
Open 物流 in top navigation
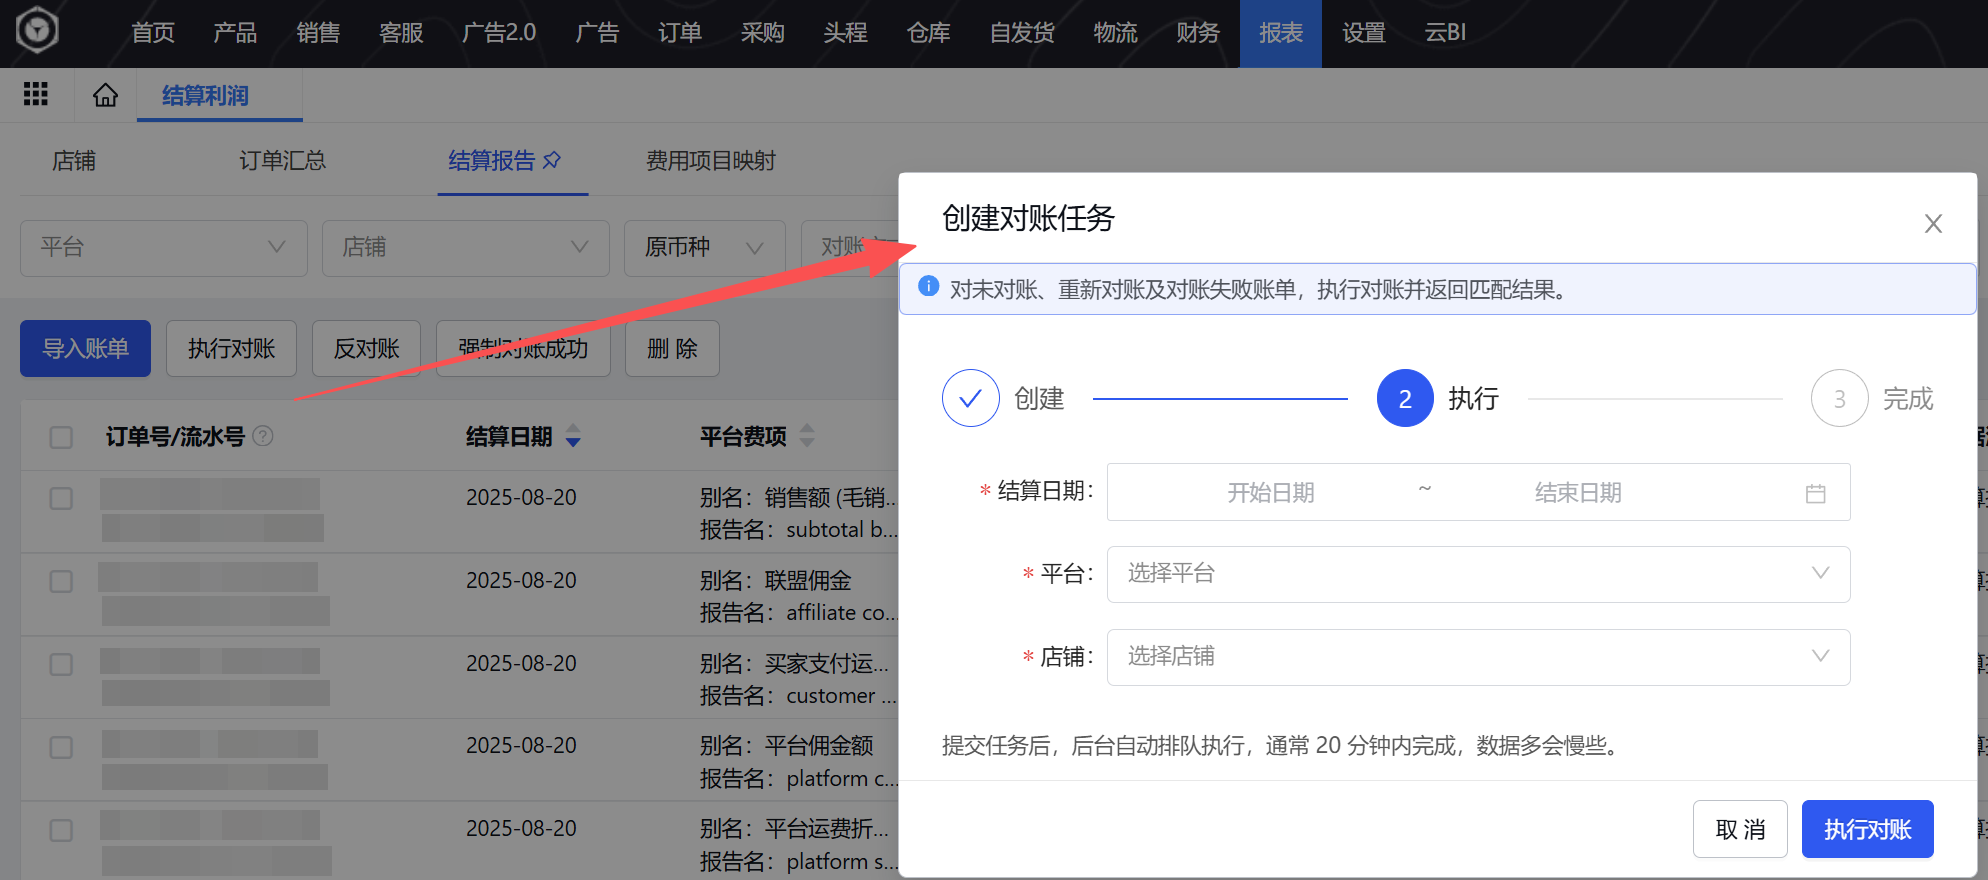click(1115, 33)
